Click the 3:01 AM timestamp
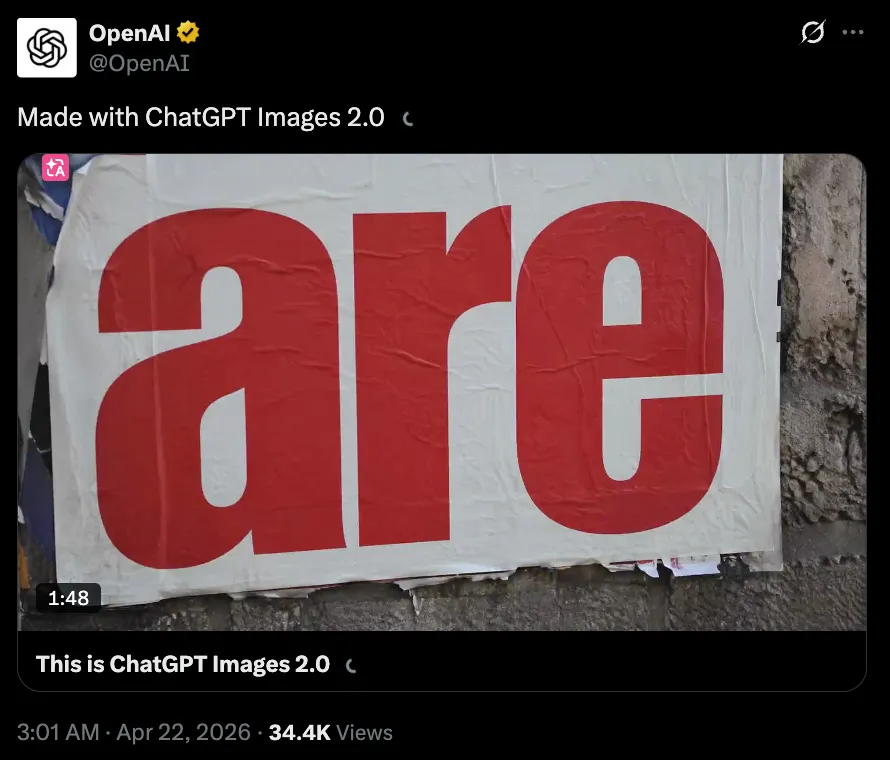This screenshot has width=890, height=760. click(x=58, y=732)
